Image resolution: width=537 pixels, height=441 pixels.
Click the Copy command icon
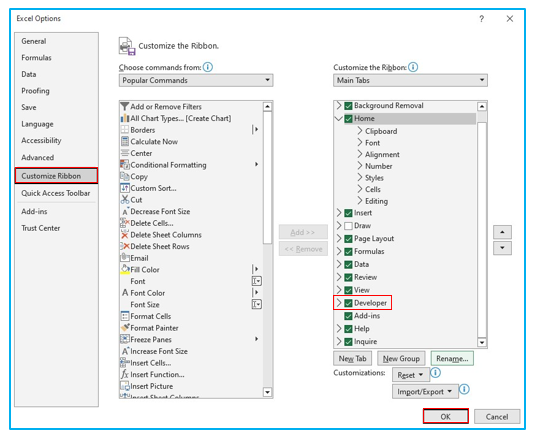pos(125,176)
